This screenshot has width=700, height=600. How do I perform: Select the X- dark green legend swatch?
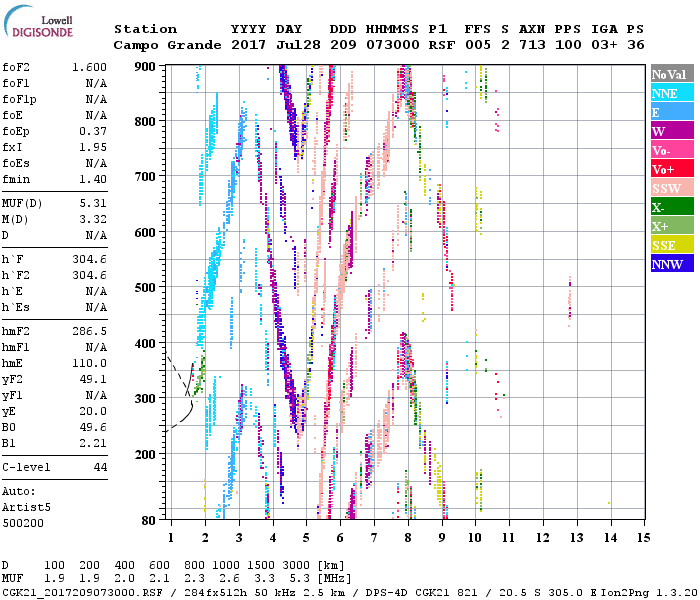coord(672,207)
